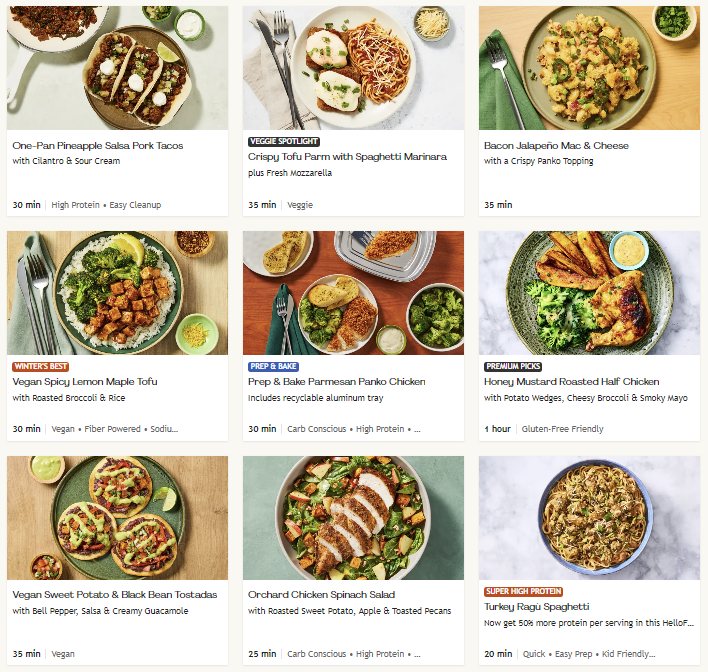
Task: Select the Vegan Spicy Lemon Maple Tofu title
Action: (85, 382)
